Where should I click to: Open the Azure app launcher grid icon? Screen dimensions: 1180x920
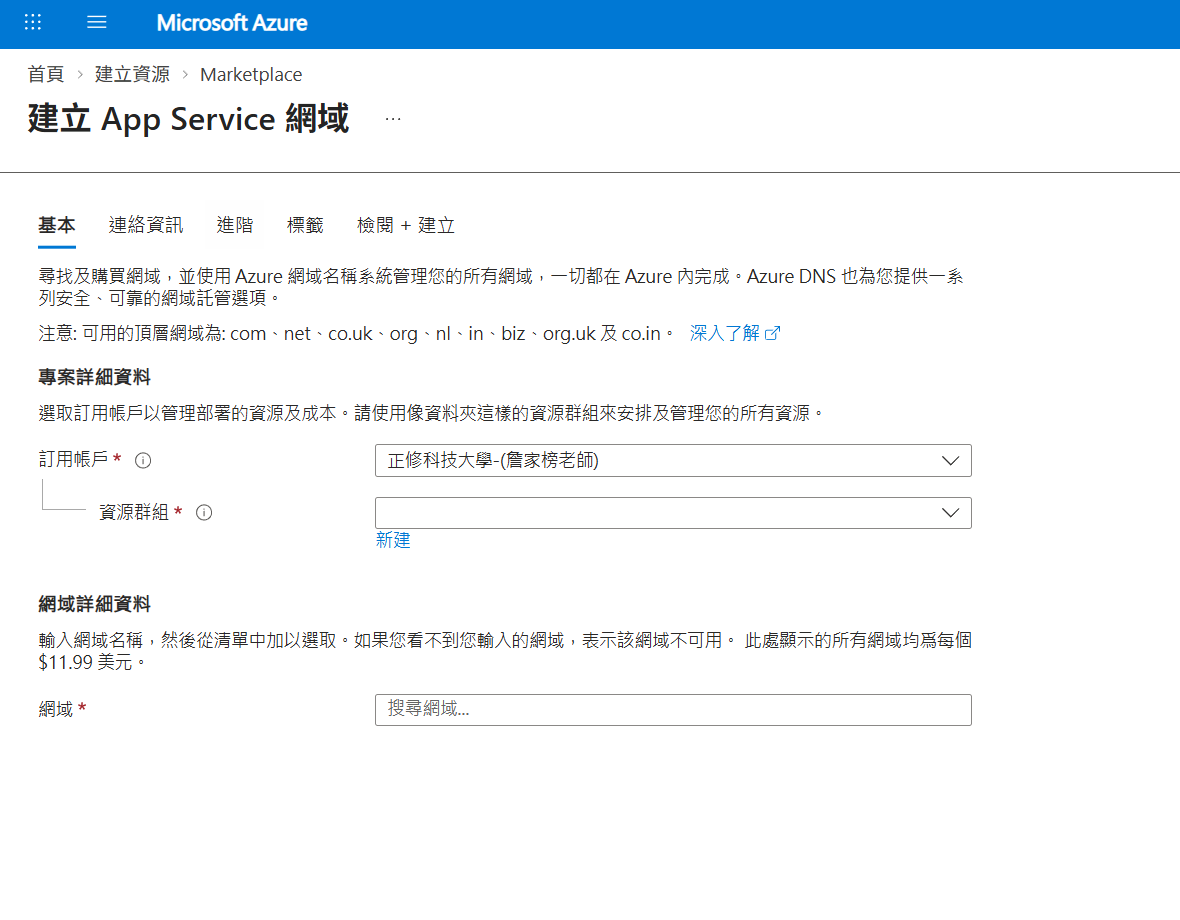[32, 23]
